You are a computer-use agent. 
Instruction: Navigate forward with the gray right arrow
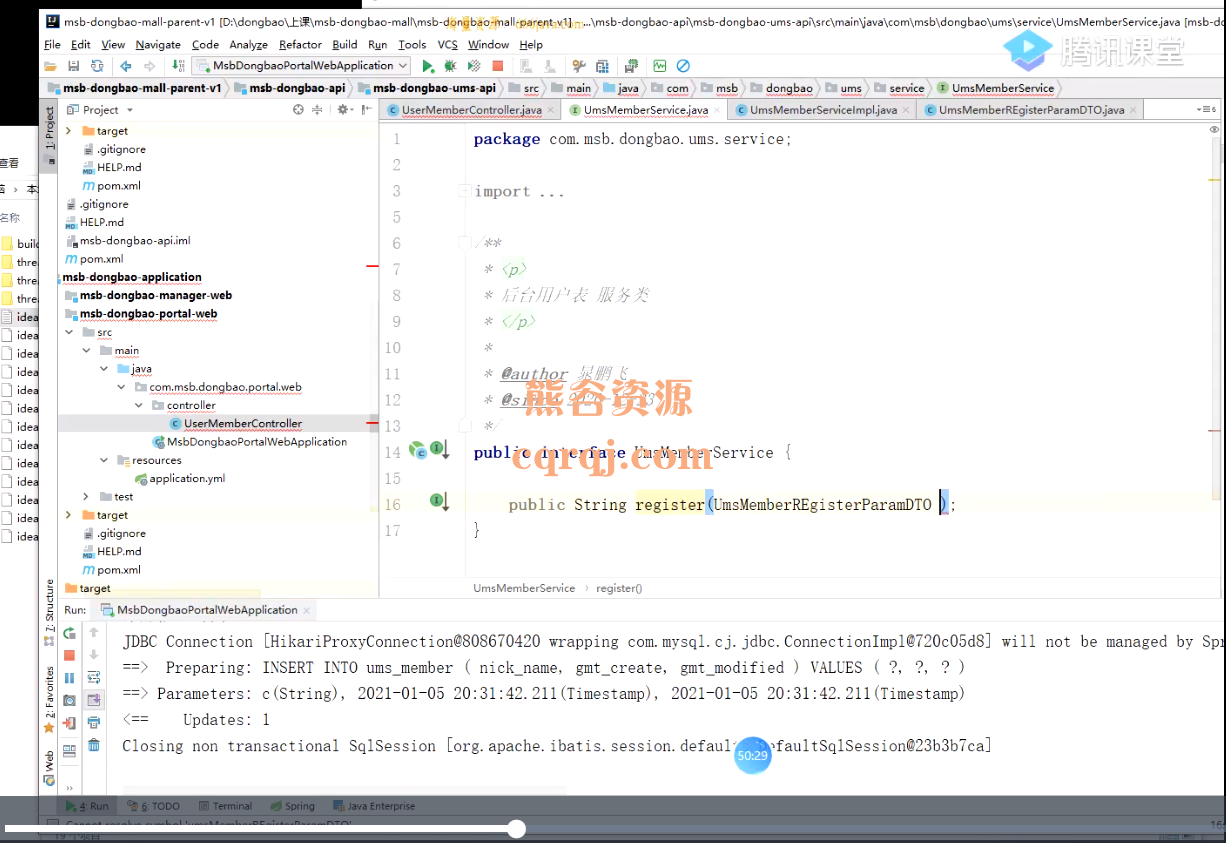[x=149, y=66]
